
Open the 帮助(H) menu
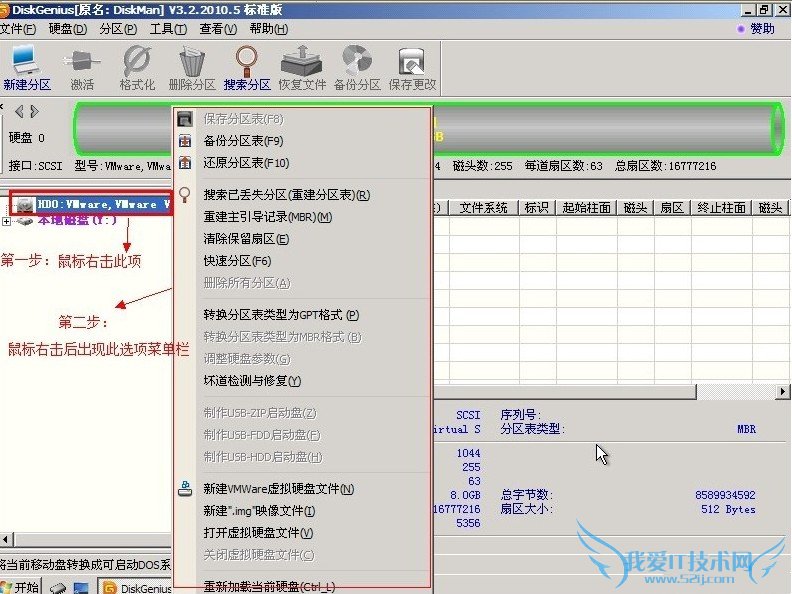[x=269, y=29]
